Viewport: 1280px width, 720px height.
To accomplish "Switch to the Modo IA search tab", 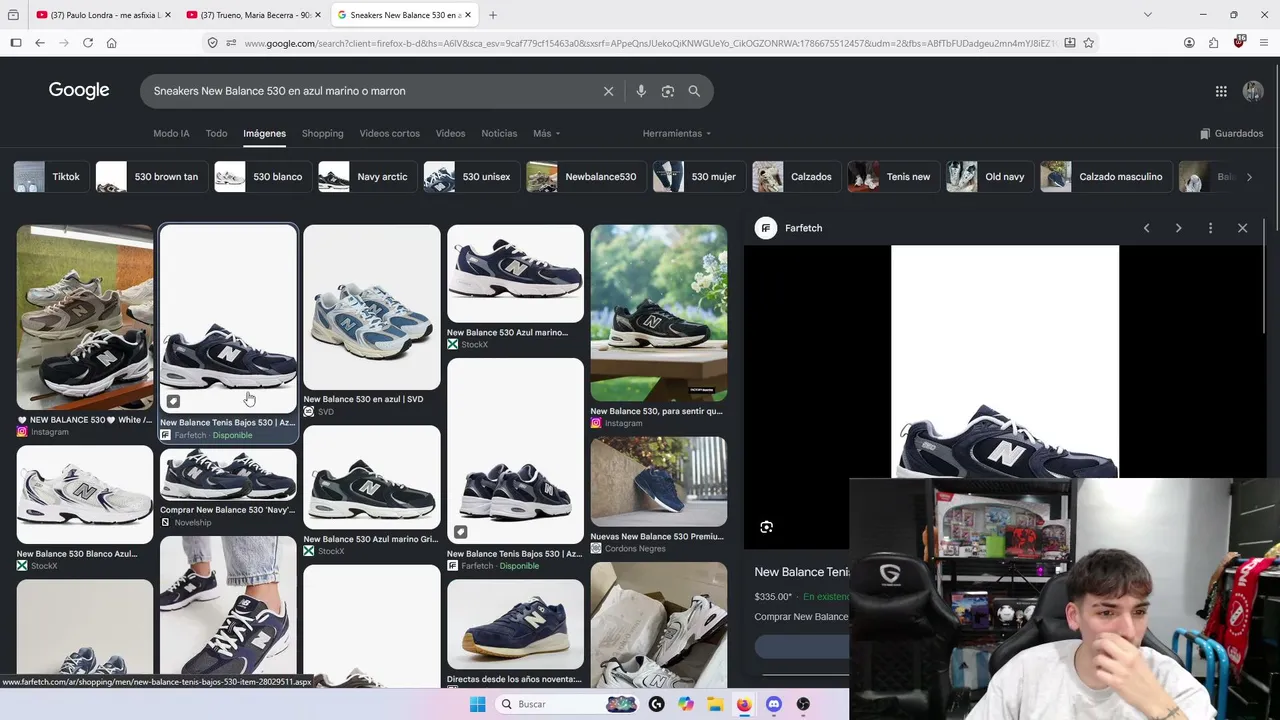I will coord(171,133).
